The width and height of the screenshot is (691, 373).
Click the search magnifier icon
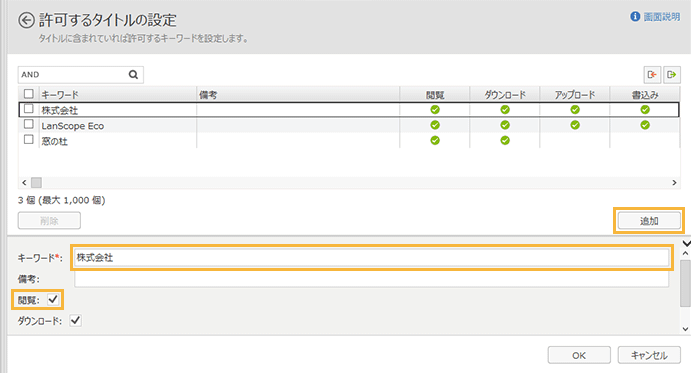click(x=133, y=75)
